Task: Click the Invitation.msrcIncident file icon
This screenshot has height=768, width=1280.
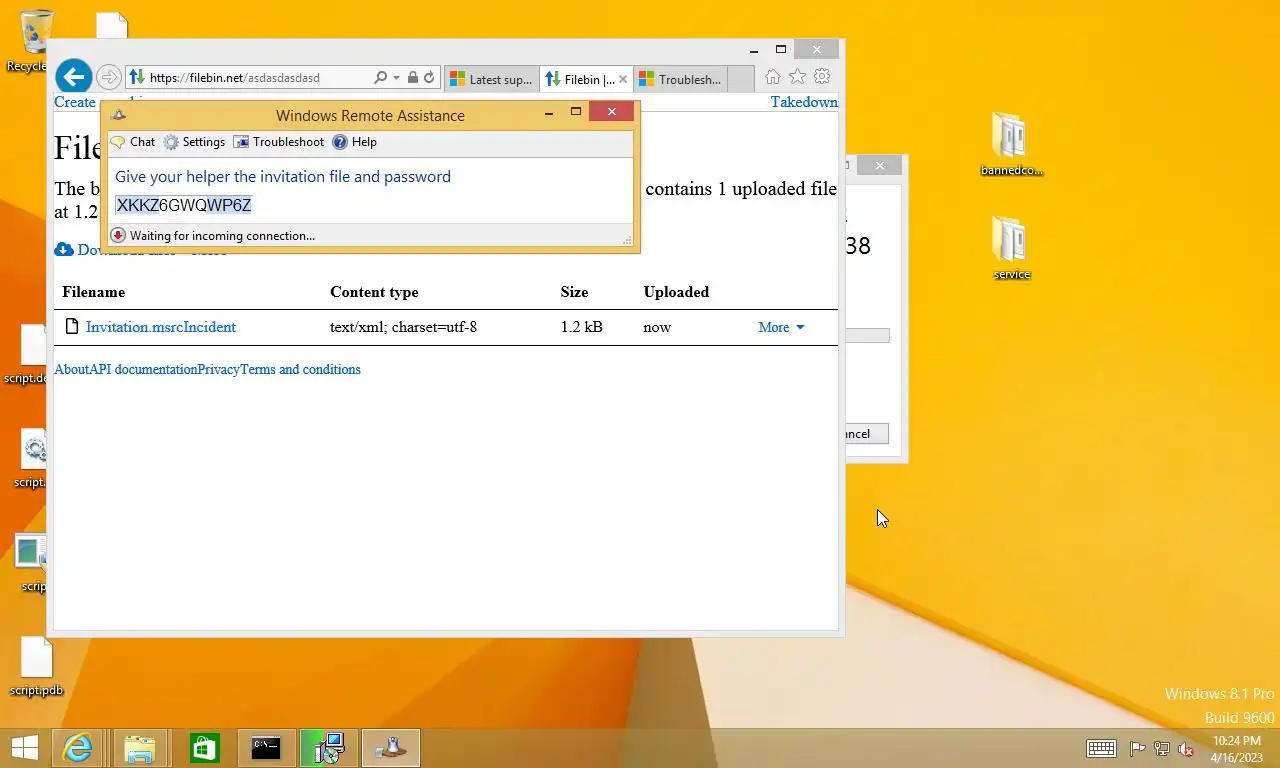Action: click(x=71, y=326)
